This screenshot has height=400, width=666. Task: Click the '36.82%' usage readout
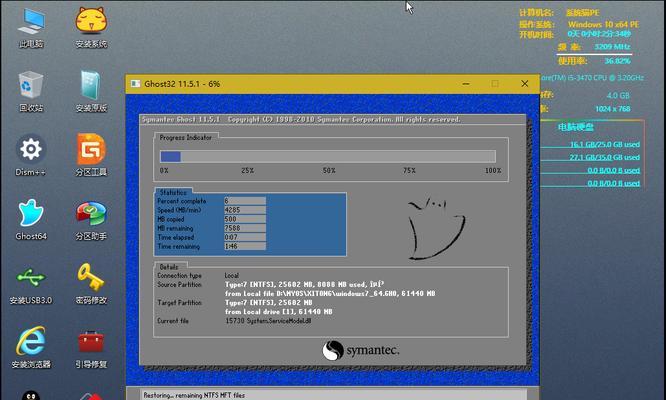pos(618,61)
